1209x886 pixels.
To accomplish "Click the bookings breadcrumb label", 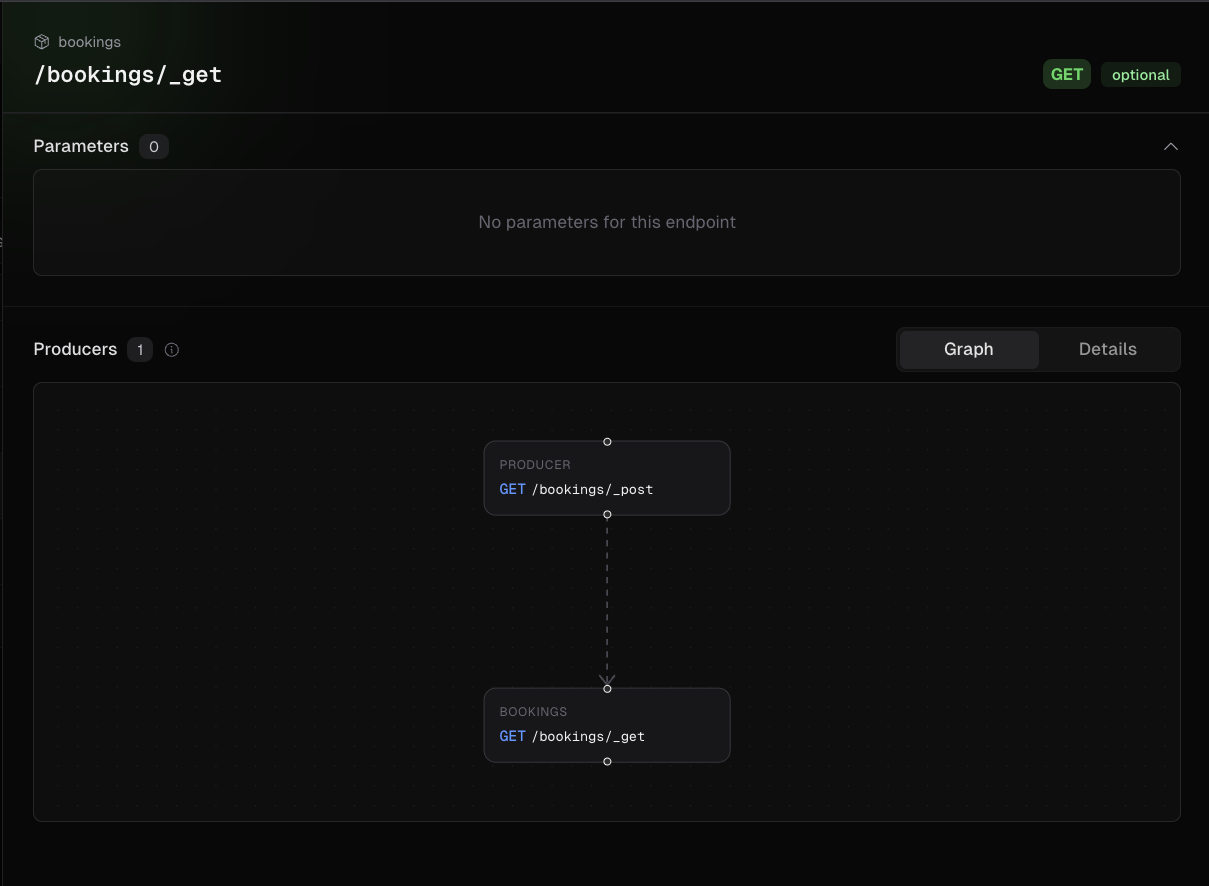I will tap(89, 42).
